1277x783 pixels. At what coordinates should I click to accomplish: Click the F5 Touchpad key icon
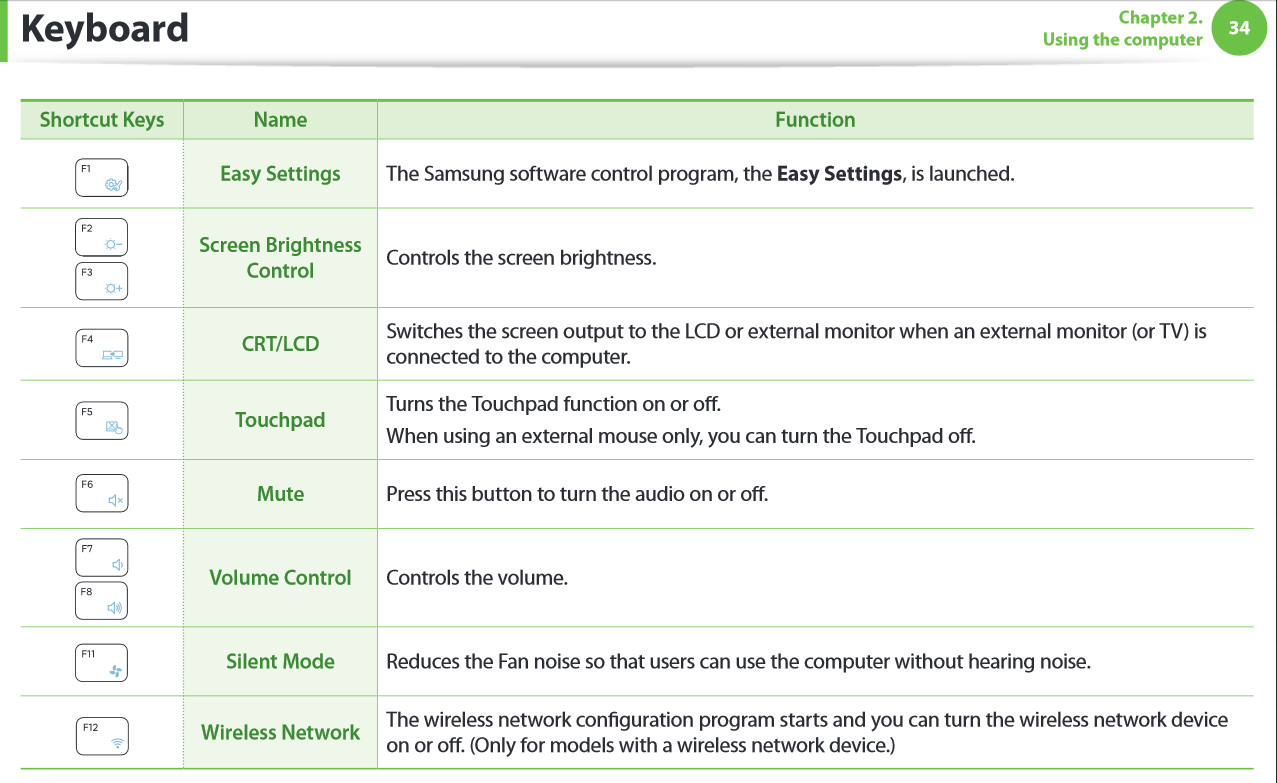click(102, 420)
